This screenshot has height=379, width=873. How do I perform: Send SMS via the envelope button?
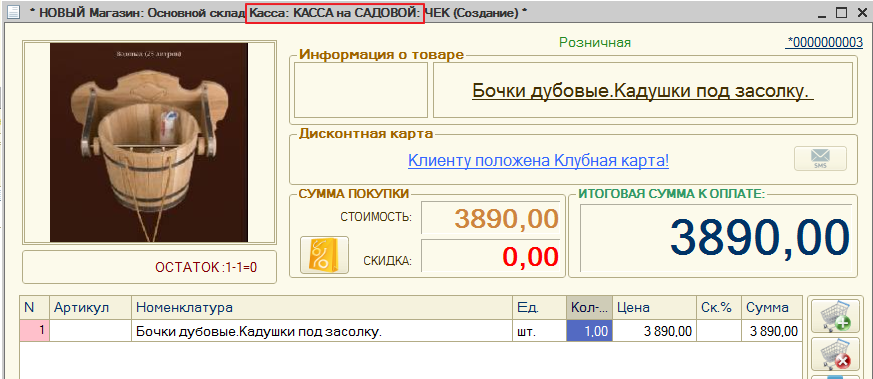point(820,159)
